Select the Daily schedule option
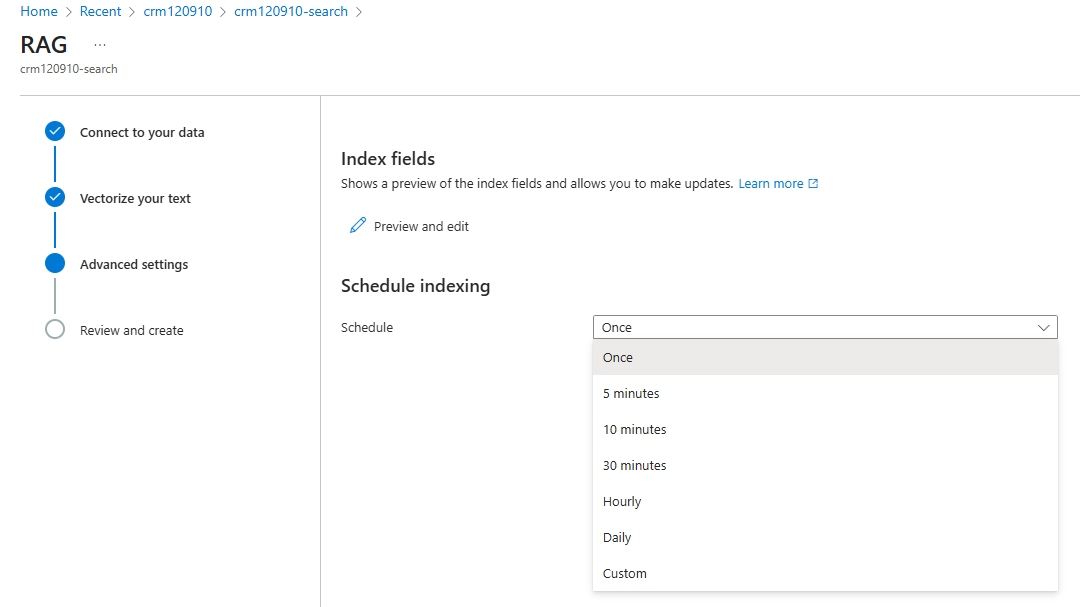The image size is (1080, 607). [825, 537]
